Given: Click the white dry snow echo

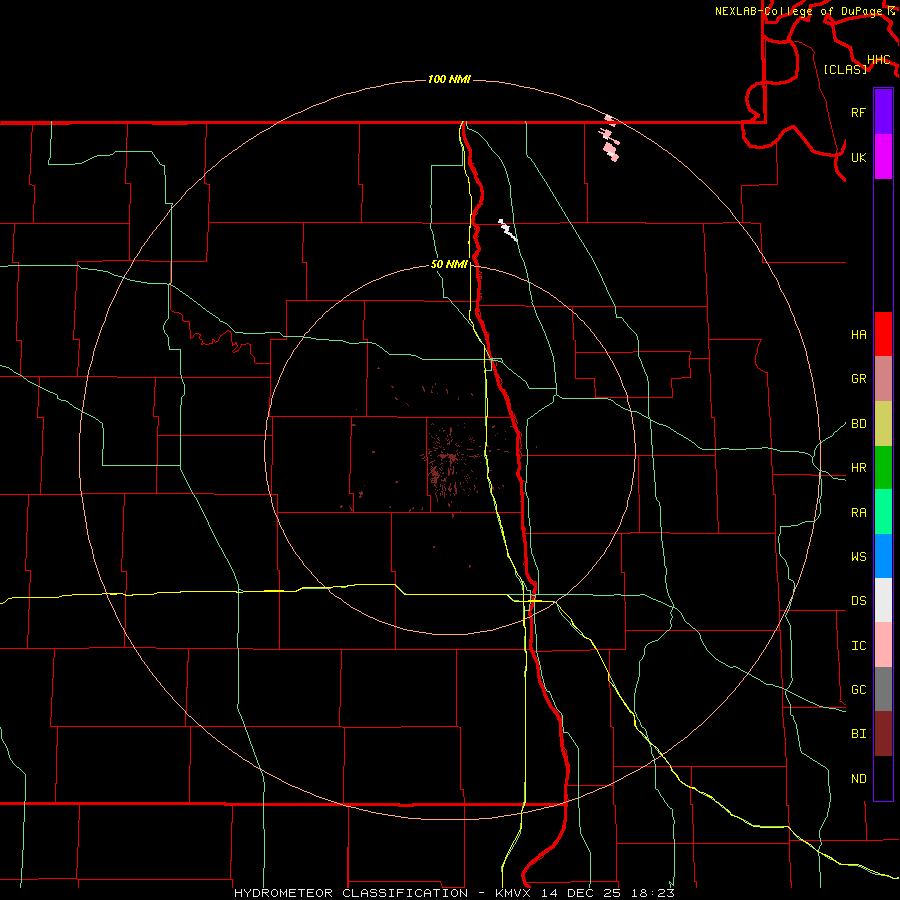Looking at the screenshot, I should [x=507, y=230].
